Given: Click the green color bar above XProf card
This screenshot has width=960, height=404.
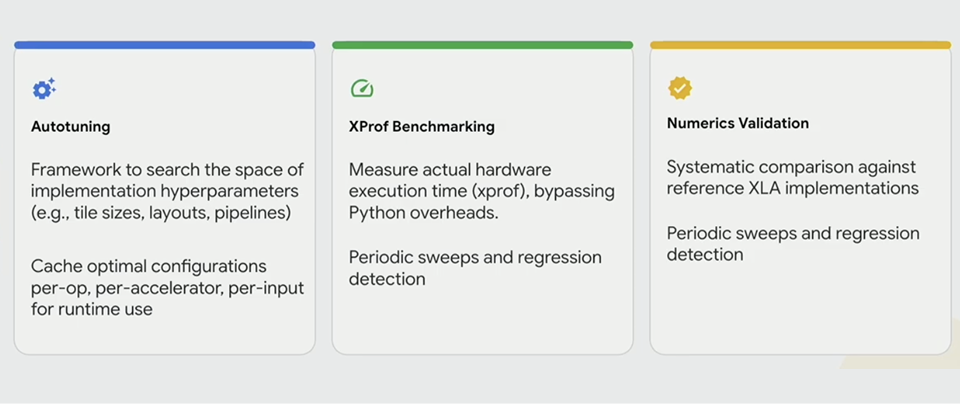Looking at the screenshot, I should [x=482, y=45].
